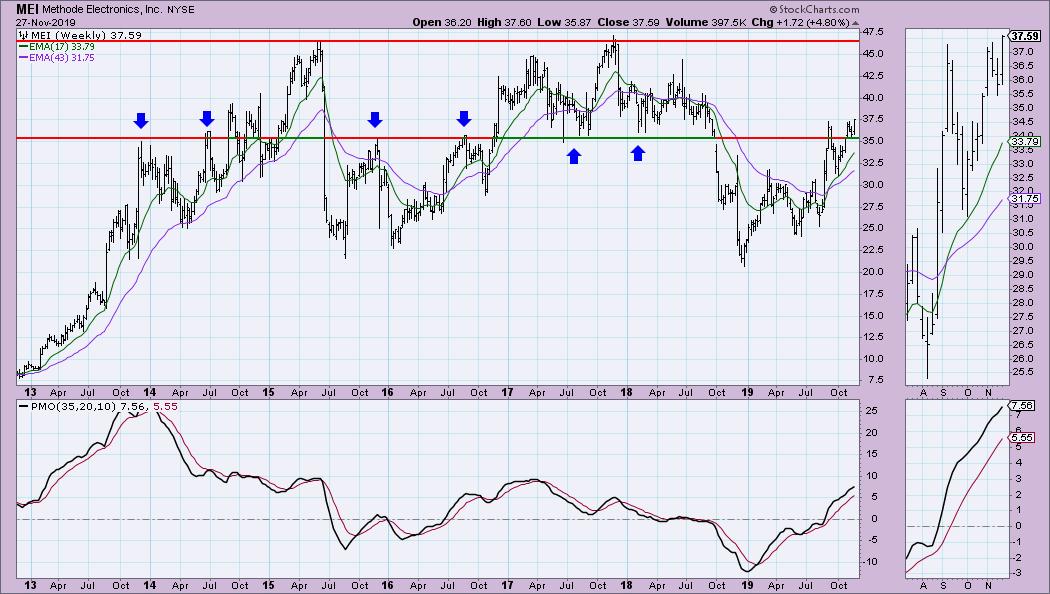Screen dimensions: 1050x594
Task: Click the 45.0 price axis label
Action: point(873,54)
